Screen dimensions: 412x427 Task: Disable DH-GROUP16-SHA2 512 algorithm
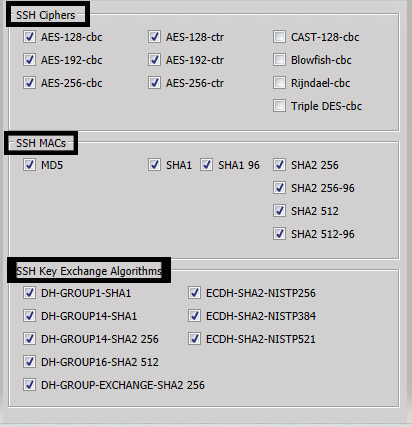(29, 362)
